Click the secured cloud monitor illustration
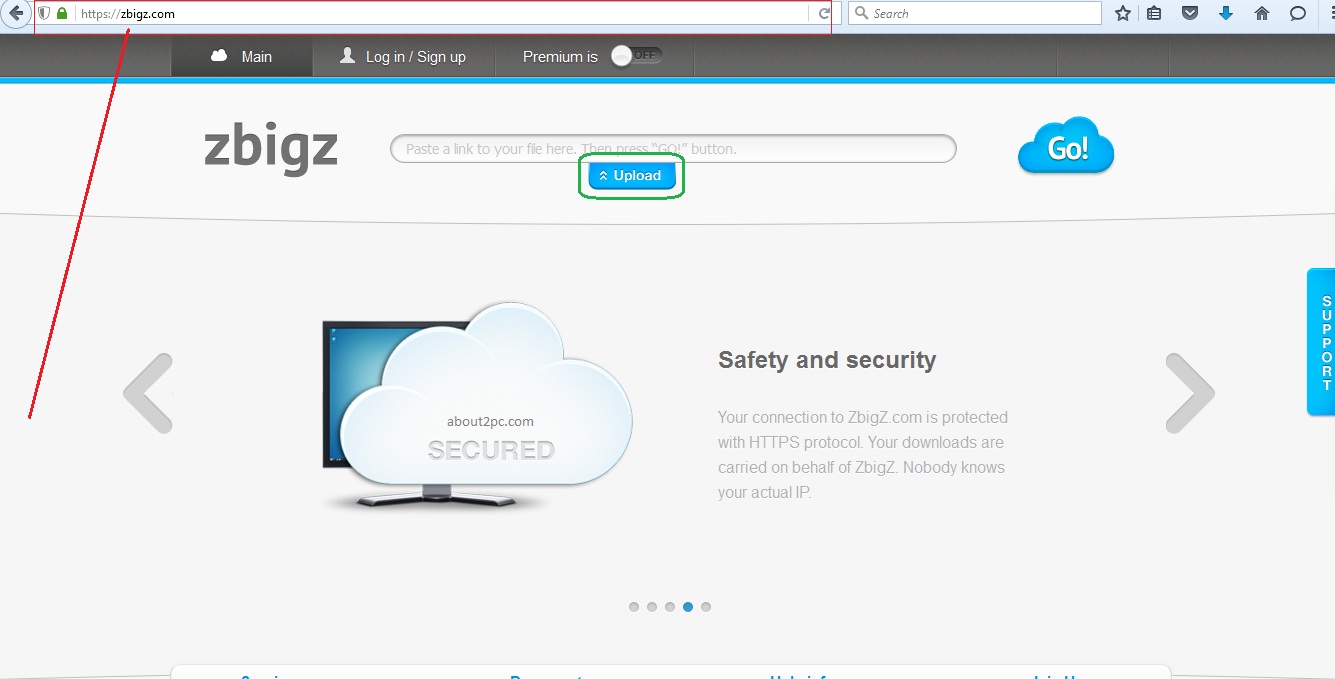 tap(477, 407)
